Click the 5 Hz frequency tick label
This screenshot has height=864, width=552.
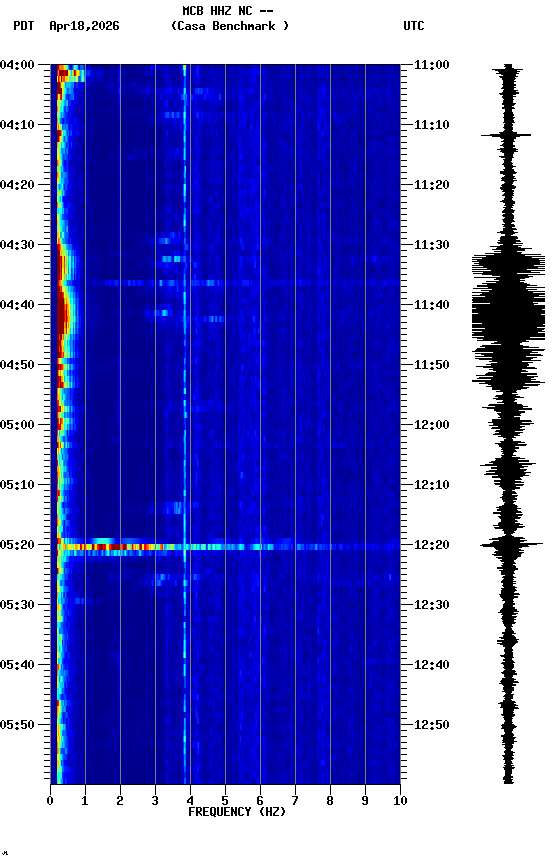coord(225,801)
